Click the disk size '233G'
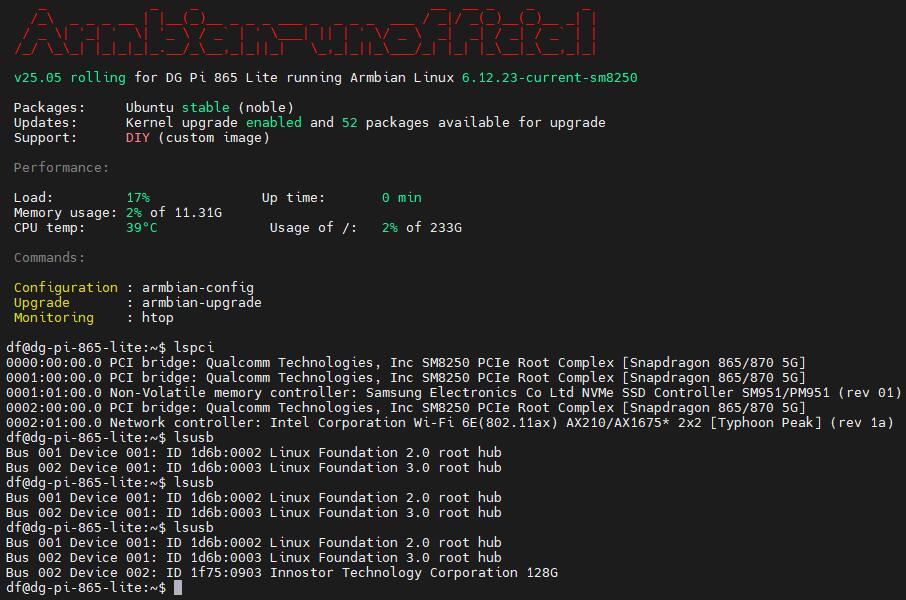Viewport: 906px width, 600px height. (x=446, y=228)
